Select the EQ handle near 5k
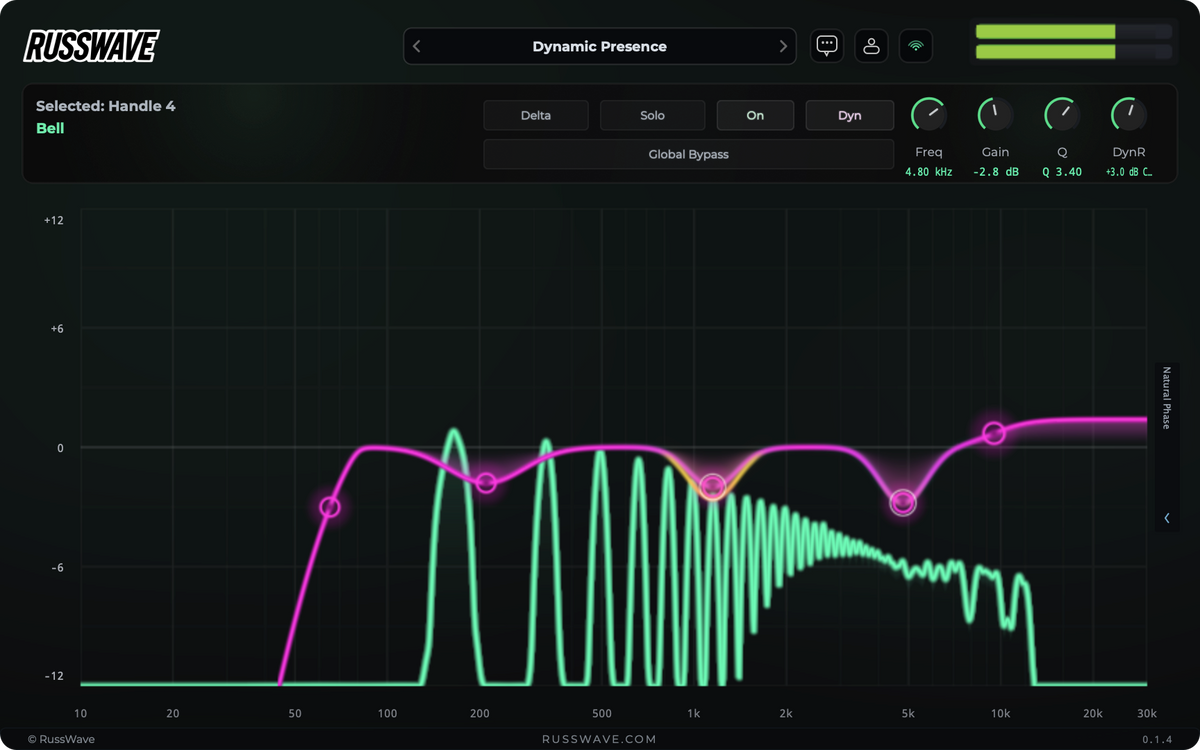The height and width of the screenshot is (750, 1200). click(x=903, y=502)
